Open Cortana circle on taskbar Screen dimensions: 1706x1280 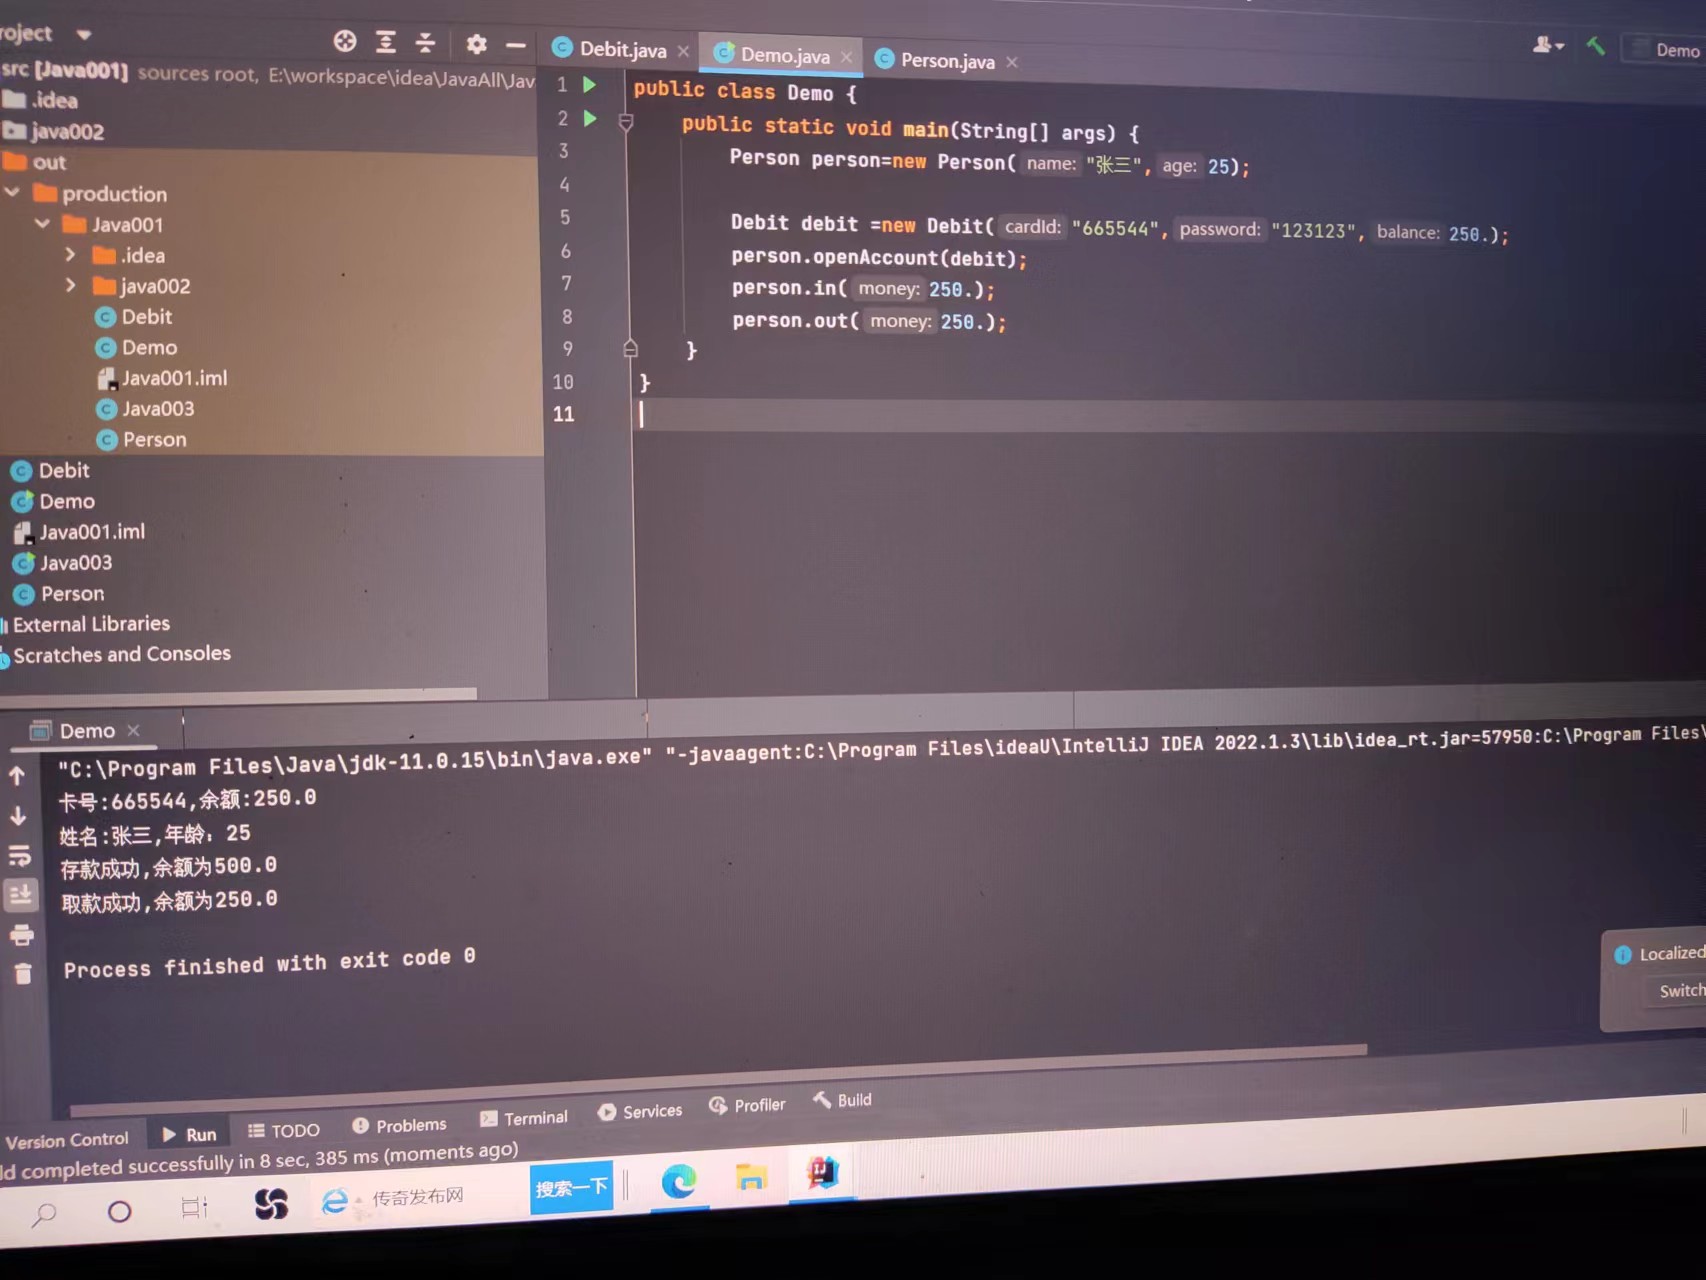(x=119, y=1212)
